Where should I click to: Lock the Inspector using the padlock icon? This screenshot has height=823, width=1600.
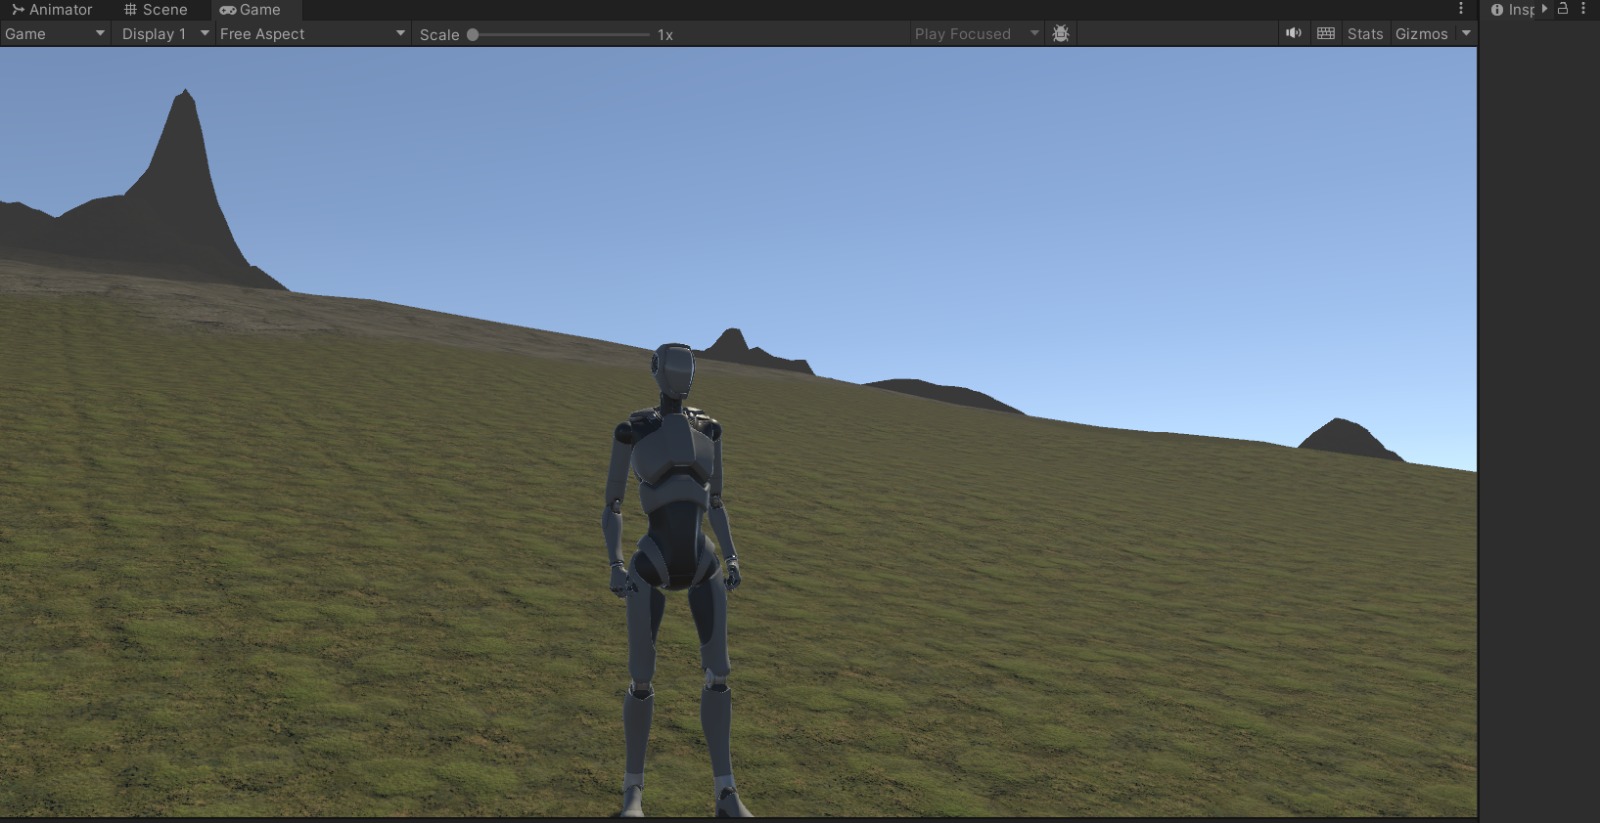click(1563, 9)
